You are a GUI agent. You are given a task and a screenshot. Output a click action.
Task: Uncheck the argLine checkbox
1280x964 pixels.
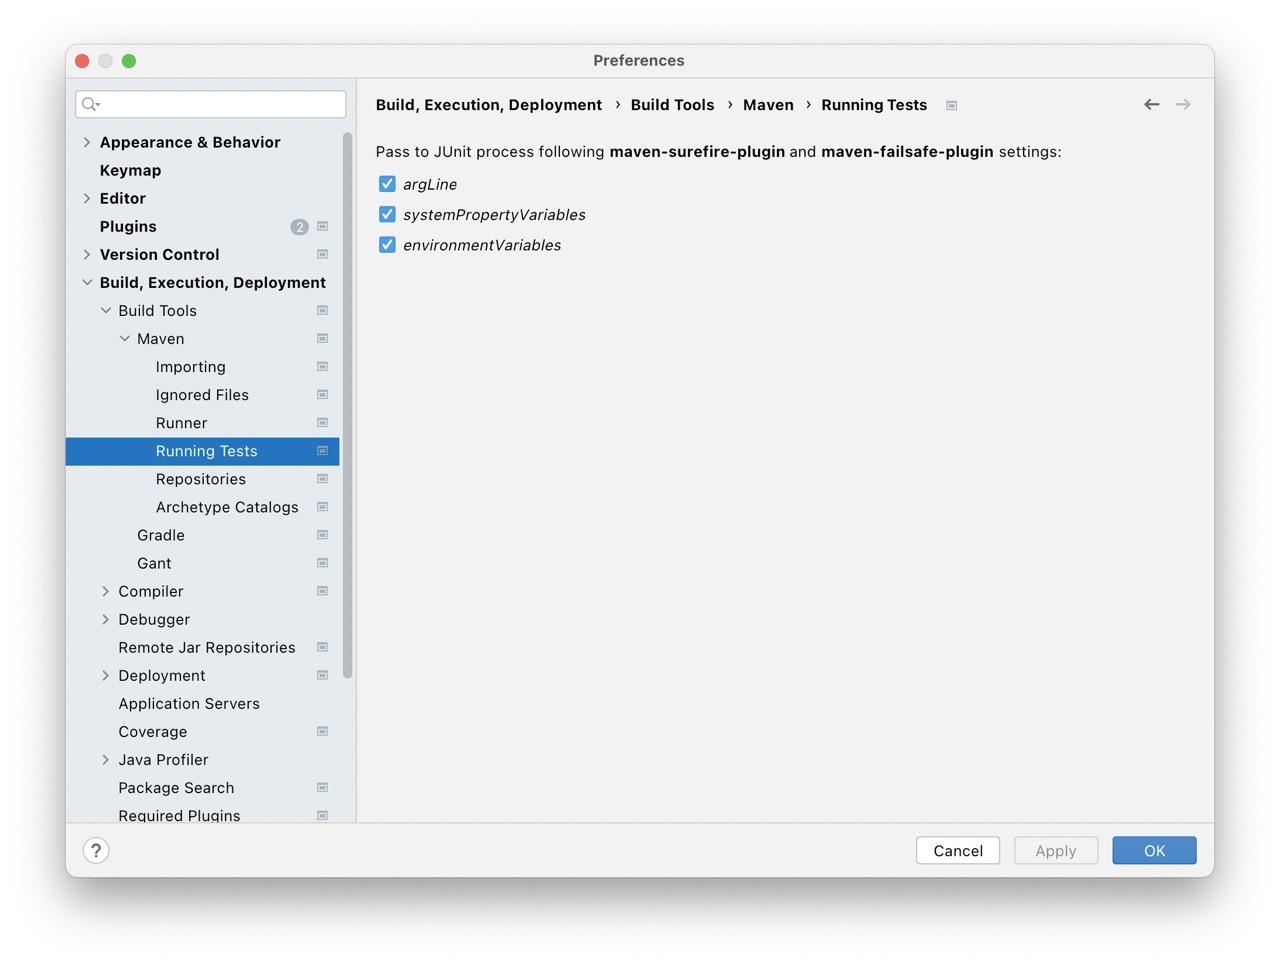coord(387,184)
